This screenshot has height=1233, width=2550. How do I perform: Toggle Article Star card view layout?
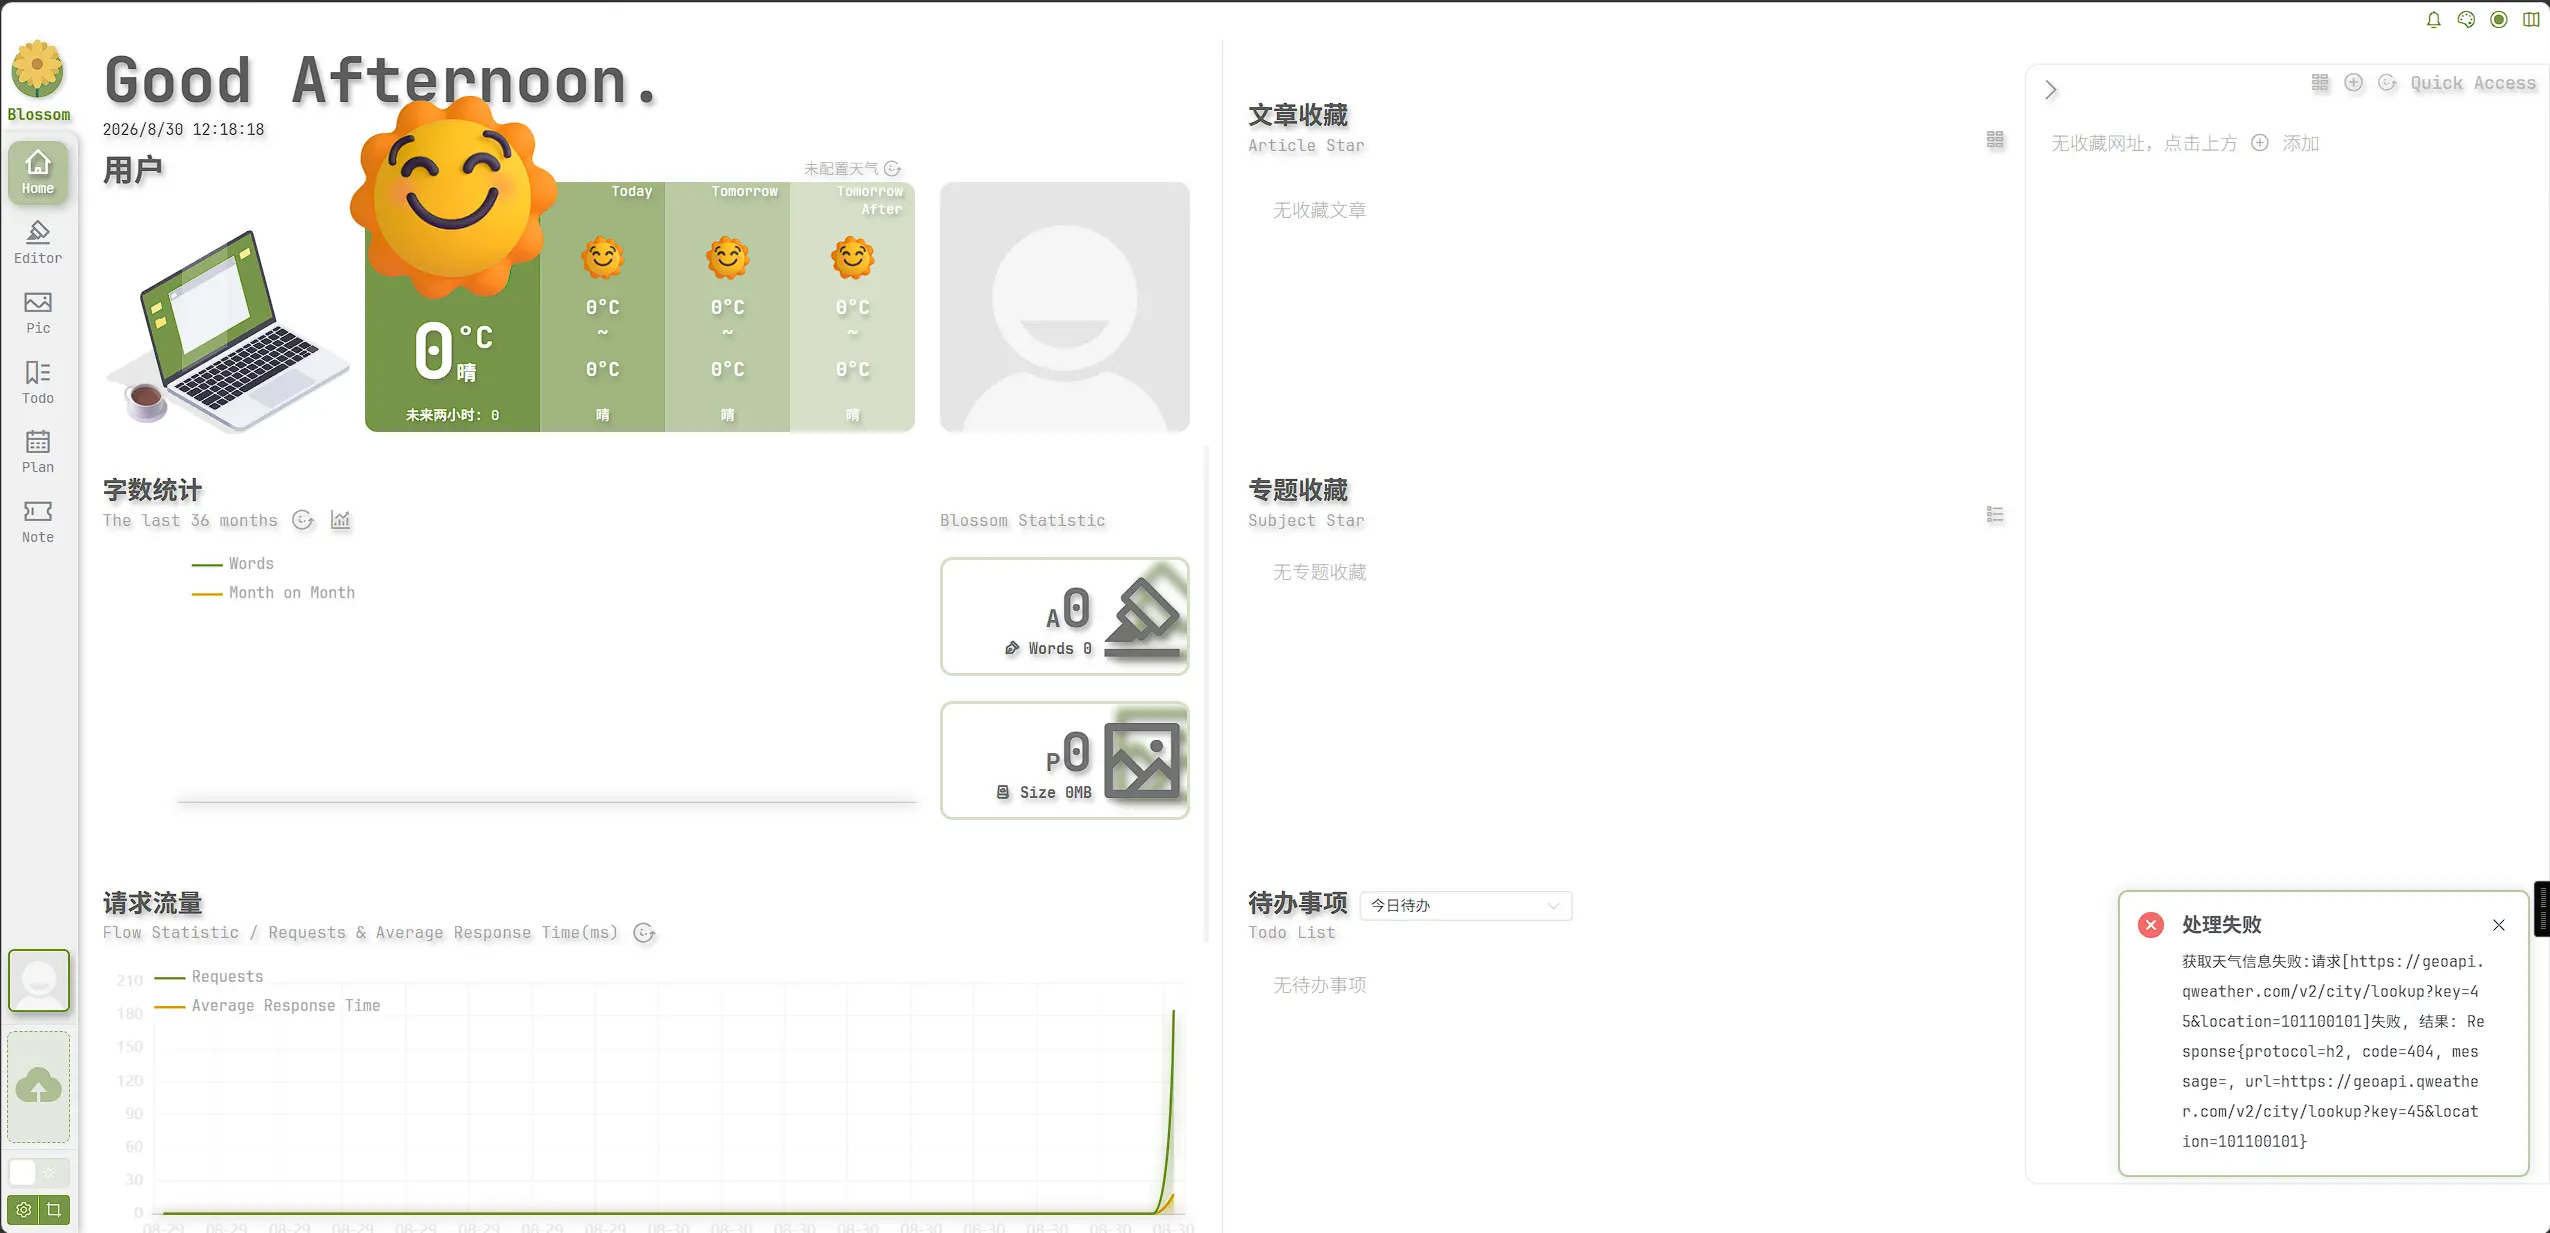pyautogui.click(x=1995, y=140)
